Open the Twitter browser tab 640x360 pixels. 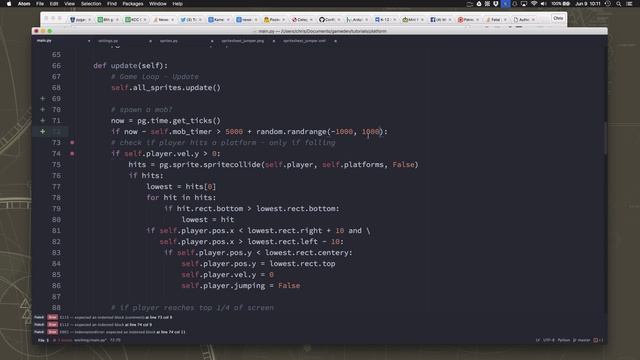point(191,20)
